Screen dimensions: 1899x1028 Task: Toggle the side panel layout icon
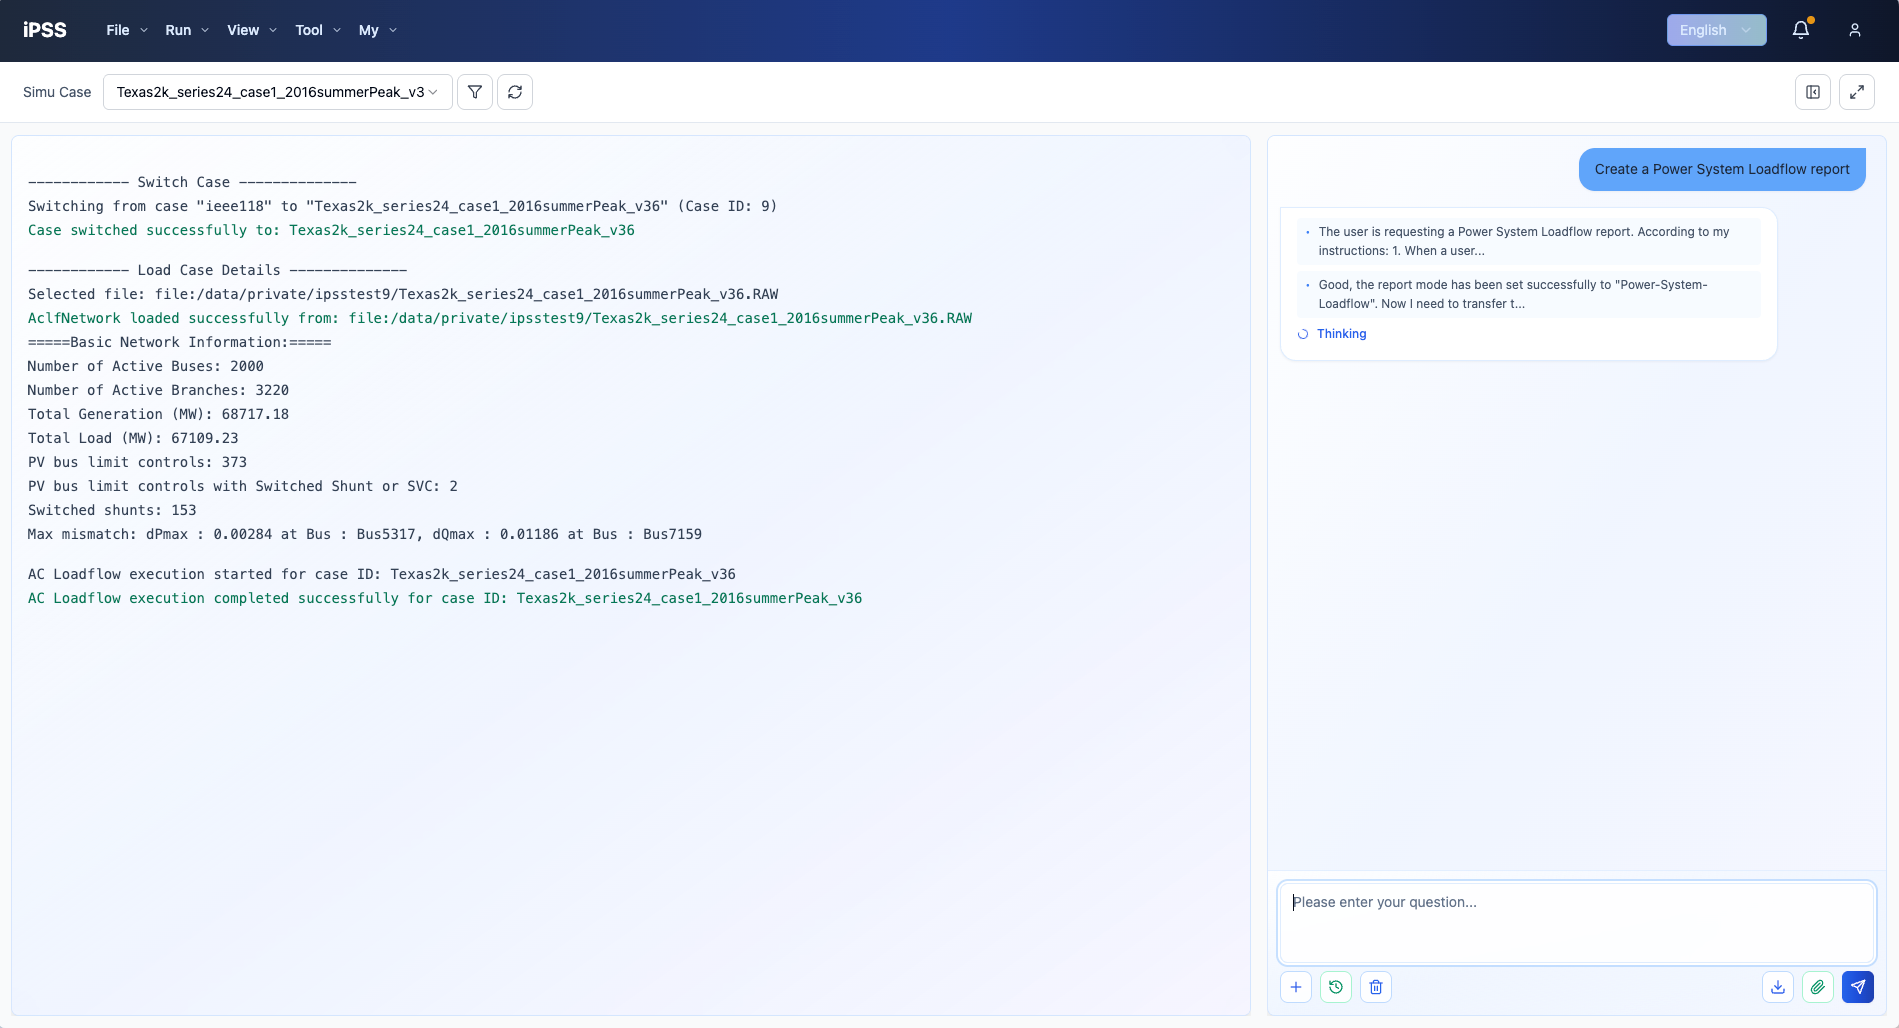(1813, 92)
